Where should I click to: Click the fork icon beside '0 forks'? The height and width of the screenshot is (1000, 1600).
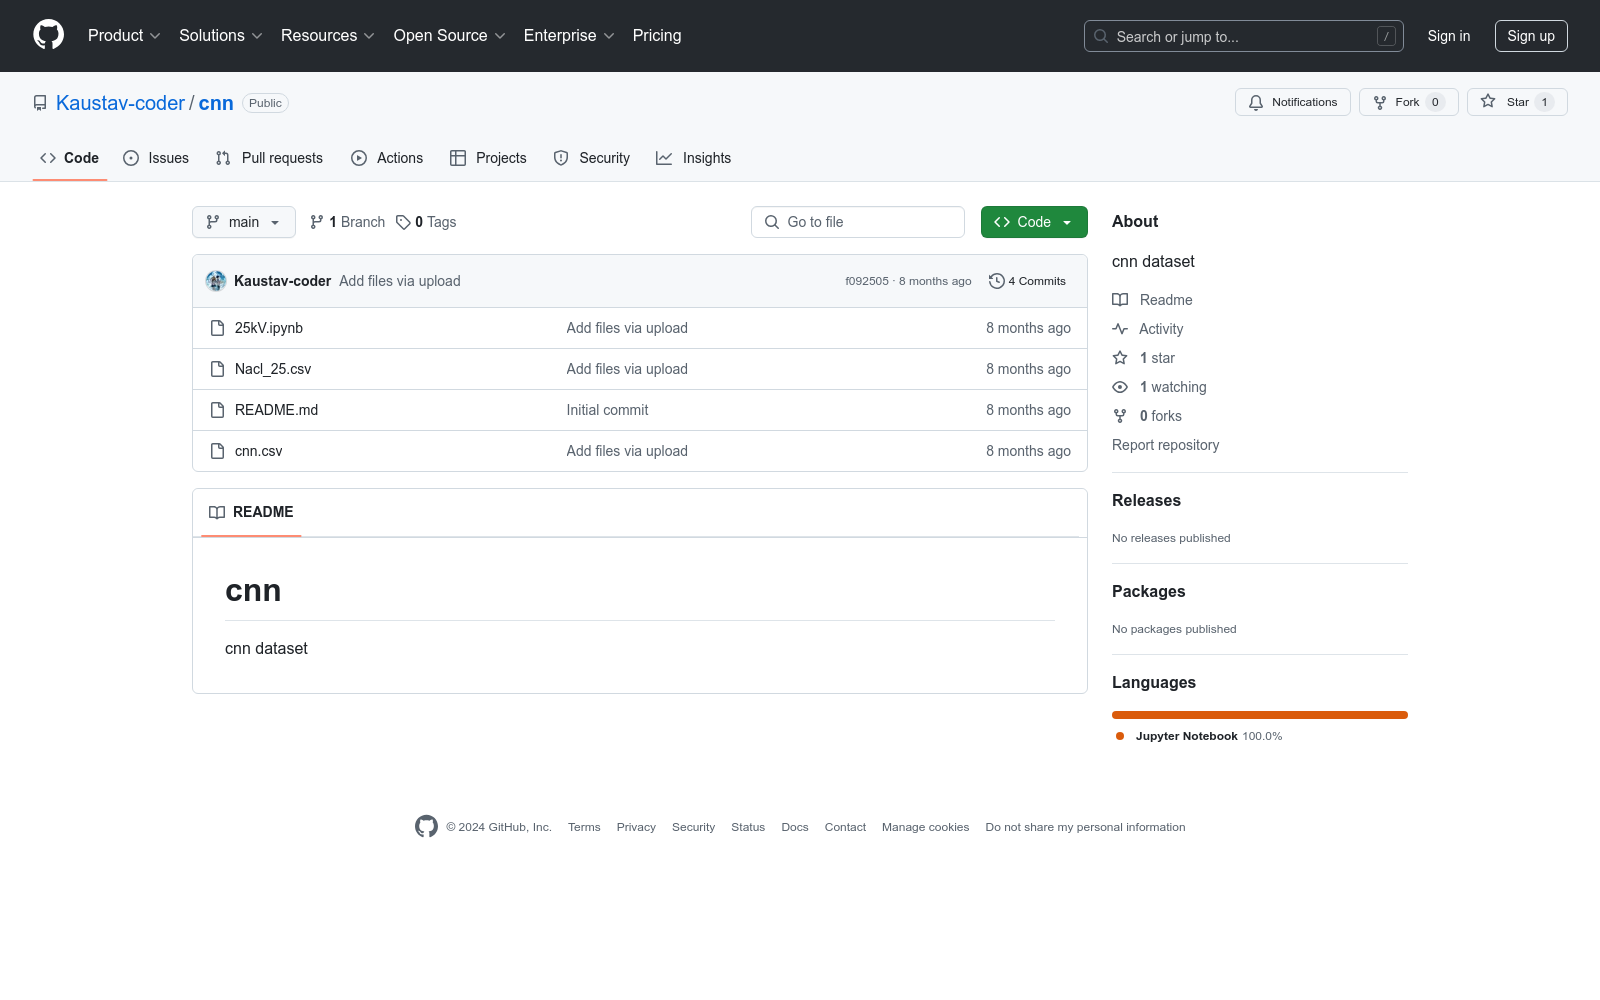coord(1120,416)
